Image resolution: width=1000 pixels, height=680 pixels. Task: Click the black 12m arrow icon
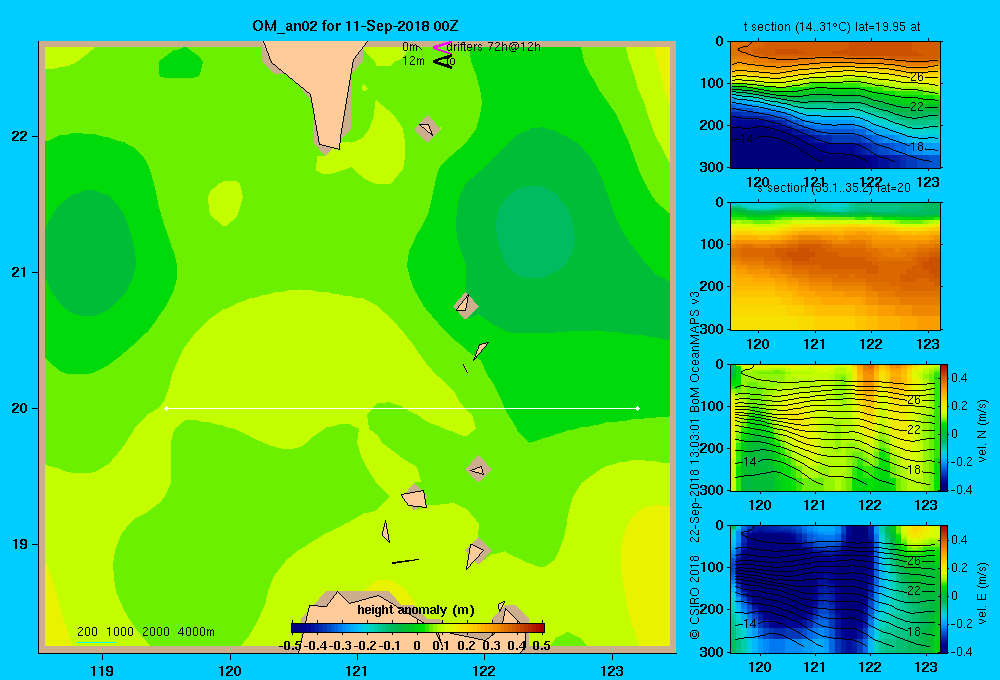442,61
